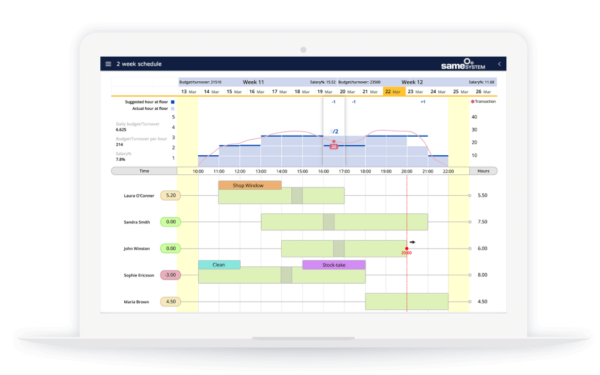Click Sandra Smith's 0.00 balance pill
Screen dimensions: 600x375
(170, 222)
